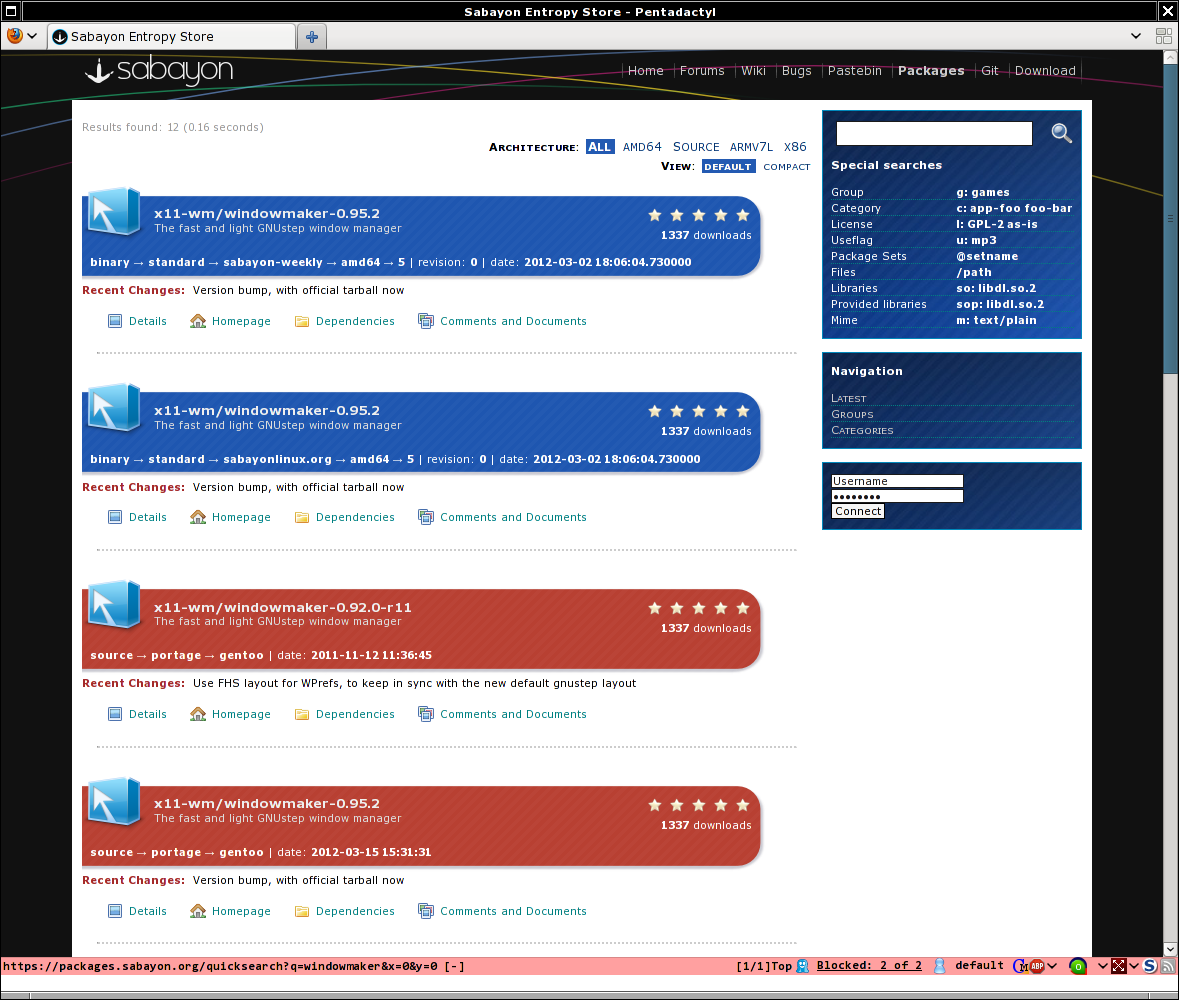
Task: Open the list-all-tabs dropdown arrow
Action: pos(1135,36)
